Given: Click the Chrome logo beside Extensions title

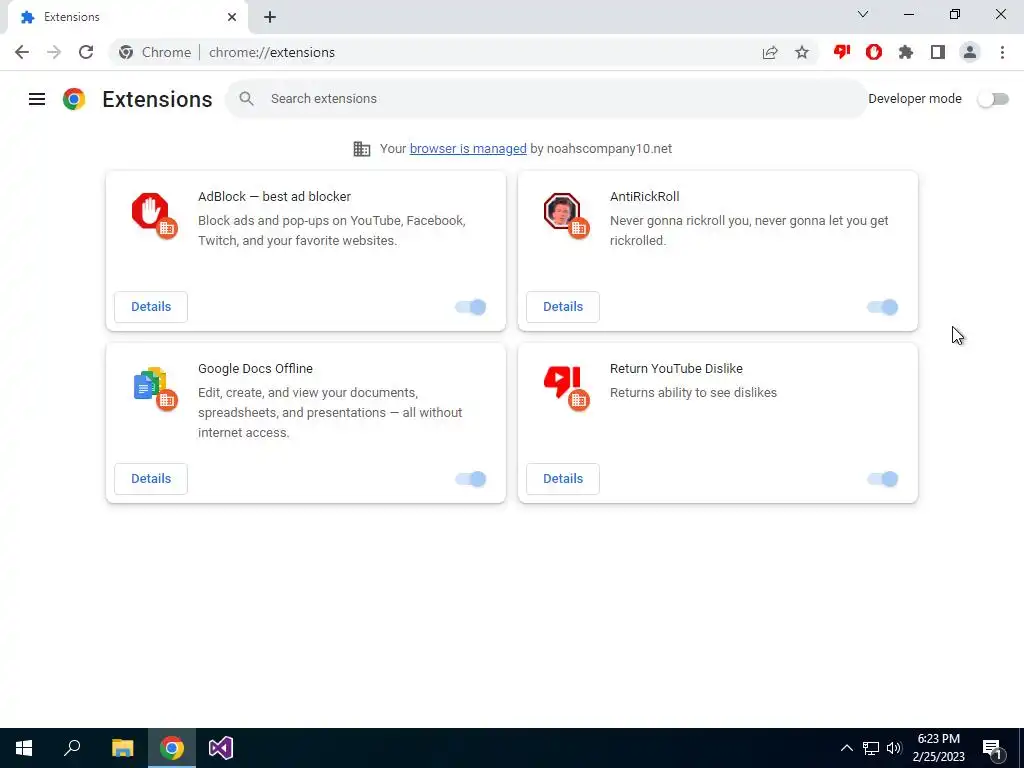Looking at the screenshot, I should coord(74,99).
